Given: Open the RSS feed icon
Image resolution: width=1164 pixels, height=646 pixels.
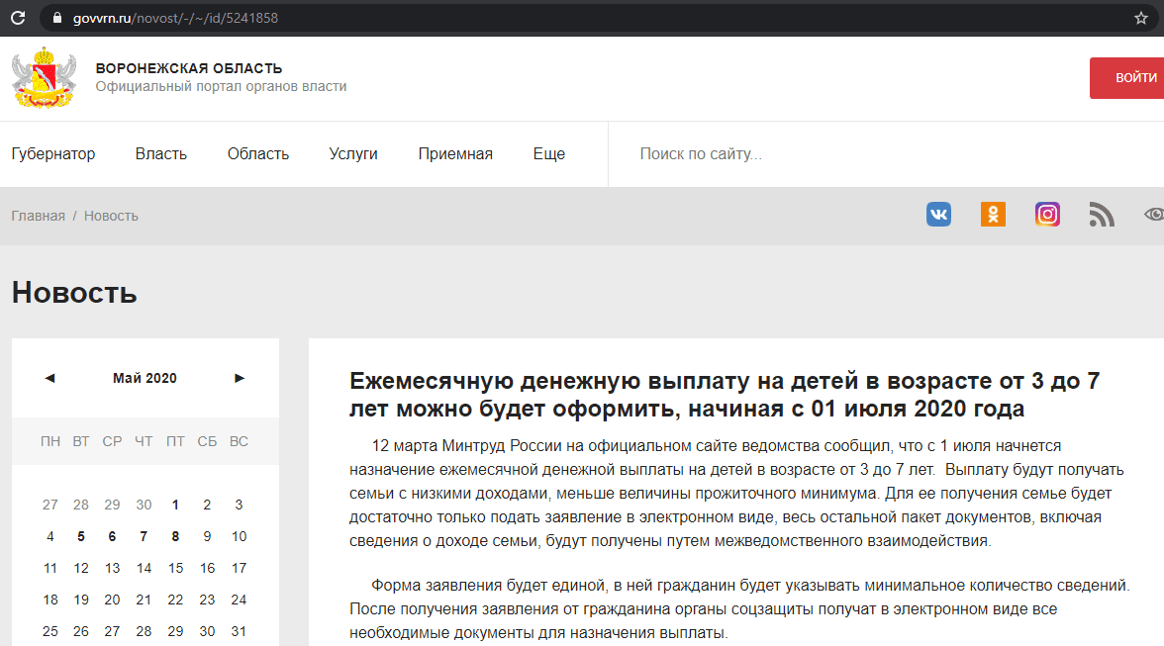Looking at the screenshot, I should click(1102, 215).
